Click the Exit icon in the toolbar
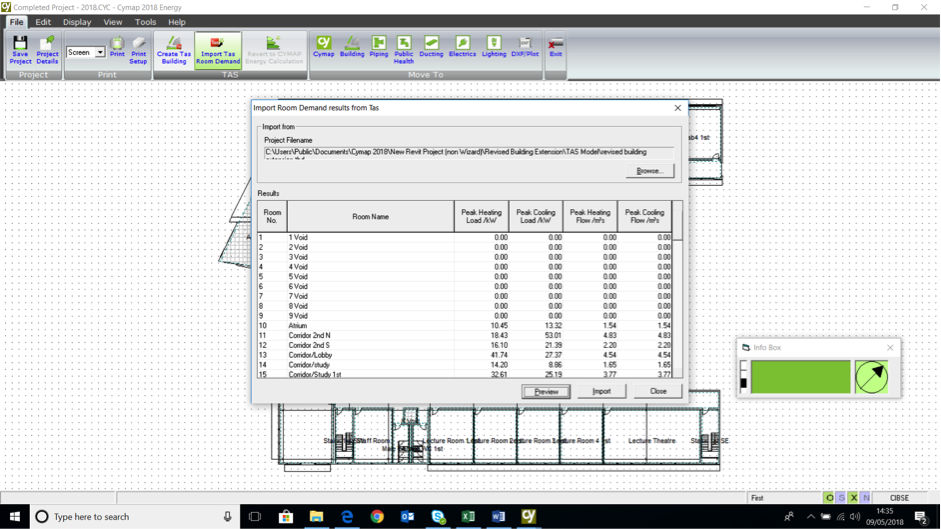 556,47
